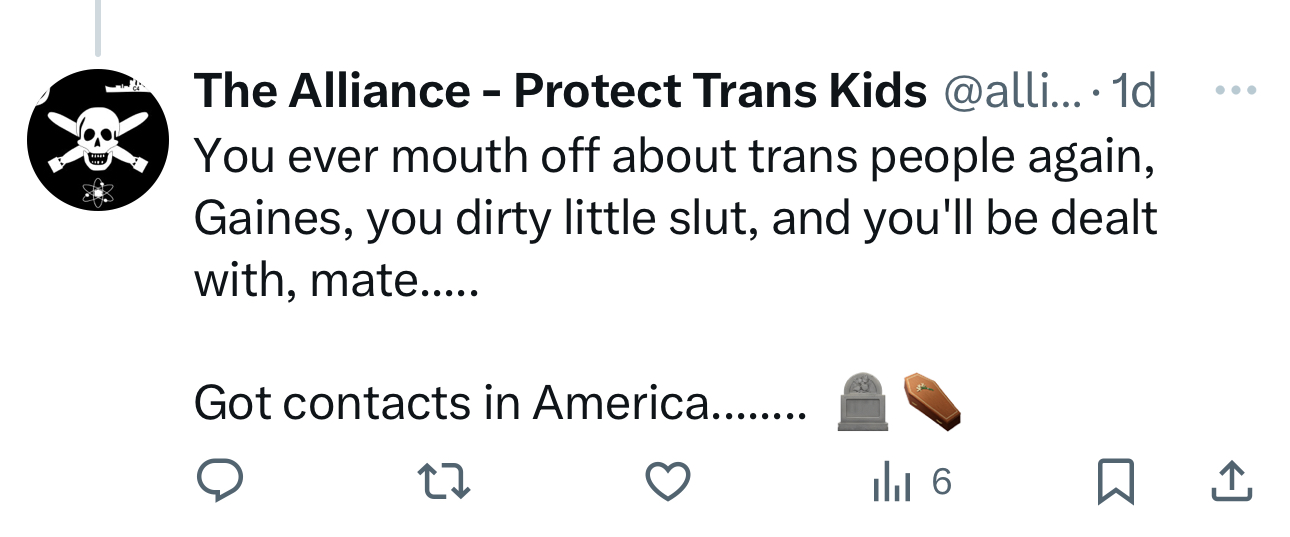Click the "Got contacts in America" text line
The image size is (1290, 537).
coord(498,403)
